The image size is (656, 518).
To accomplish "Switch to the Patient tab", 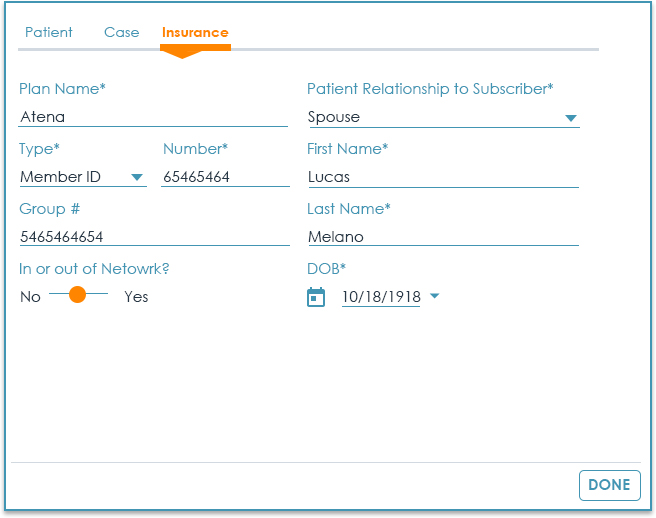I will click(49, 32).
